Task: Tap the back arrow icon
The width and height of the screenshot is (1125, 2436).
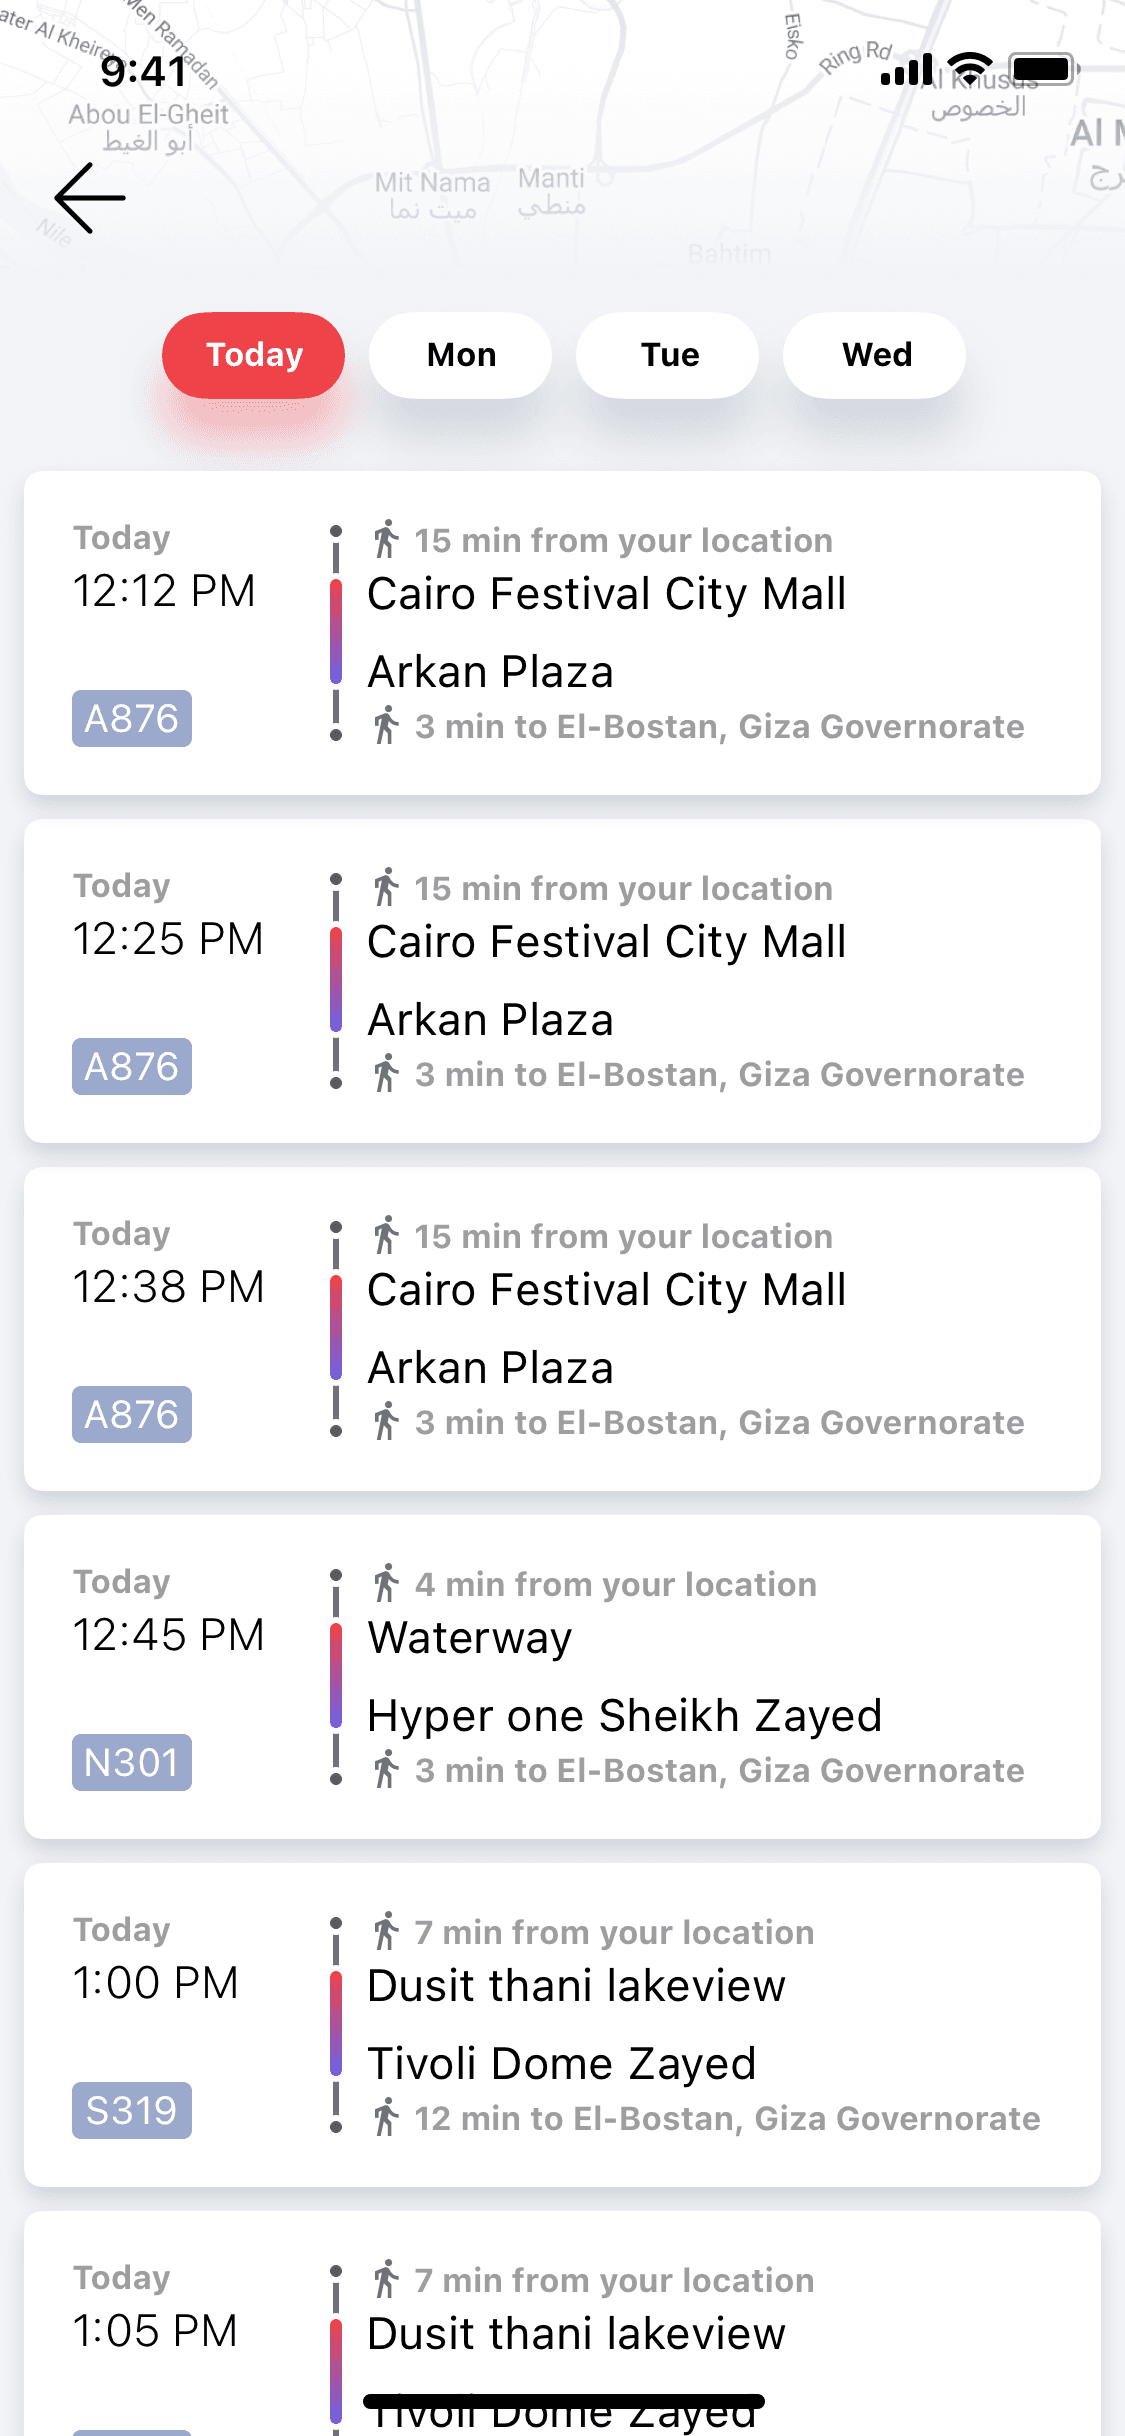Action: click(x=90, y=198)
